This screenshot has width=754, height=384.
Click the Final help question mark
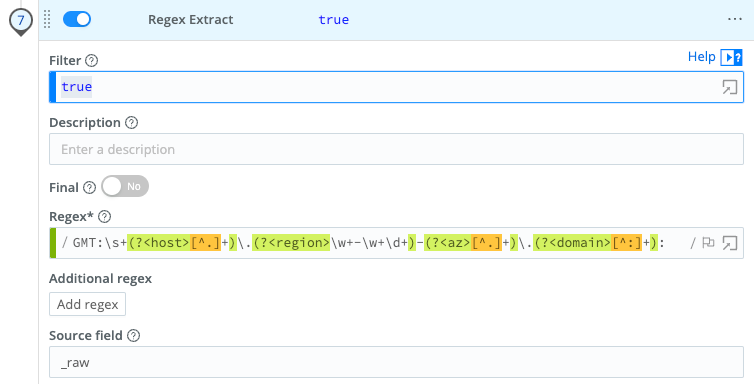(89, 187)
